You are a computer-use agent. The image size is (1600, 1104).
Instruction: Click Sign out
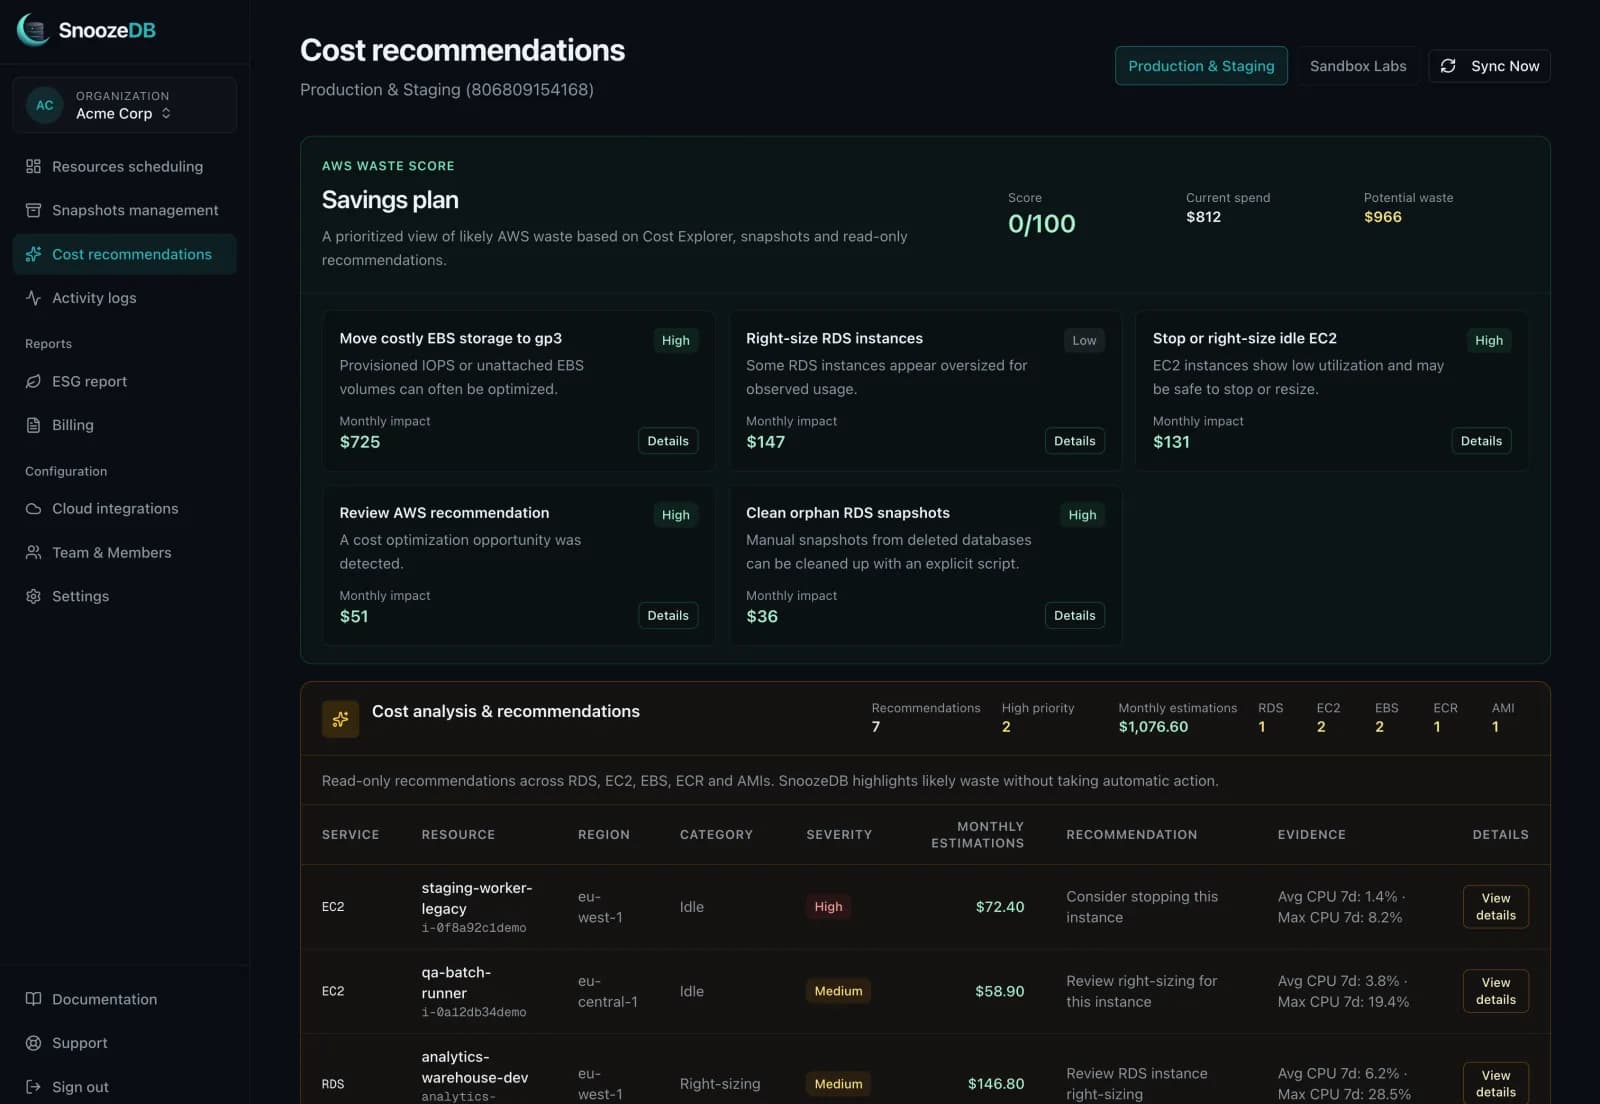124,1087
